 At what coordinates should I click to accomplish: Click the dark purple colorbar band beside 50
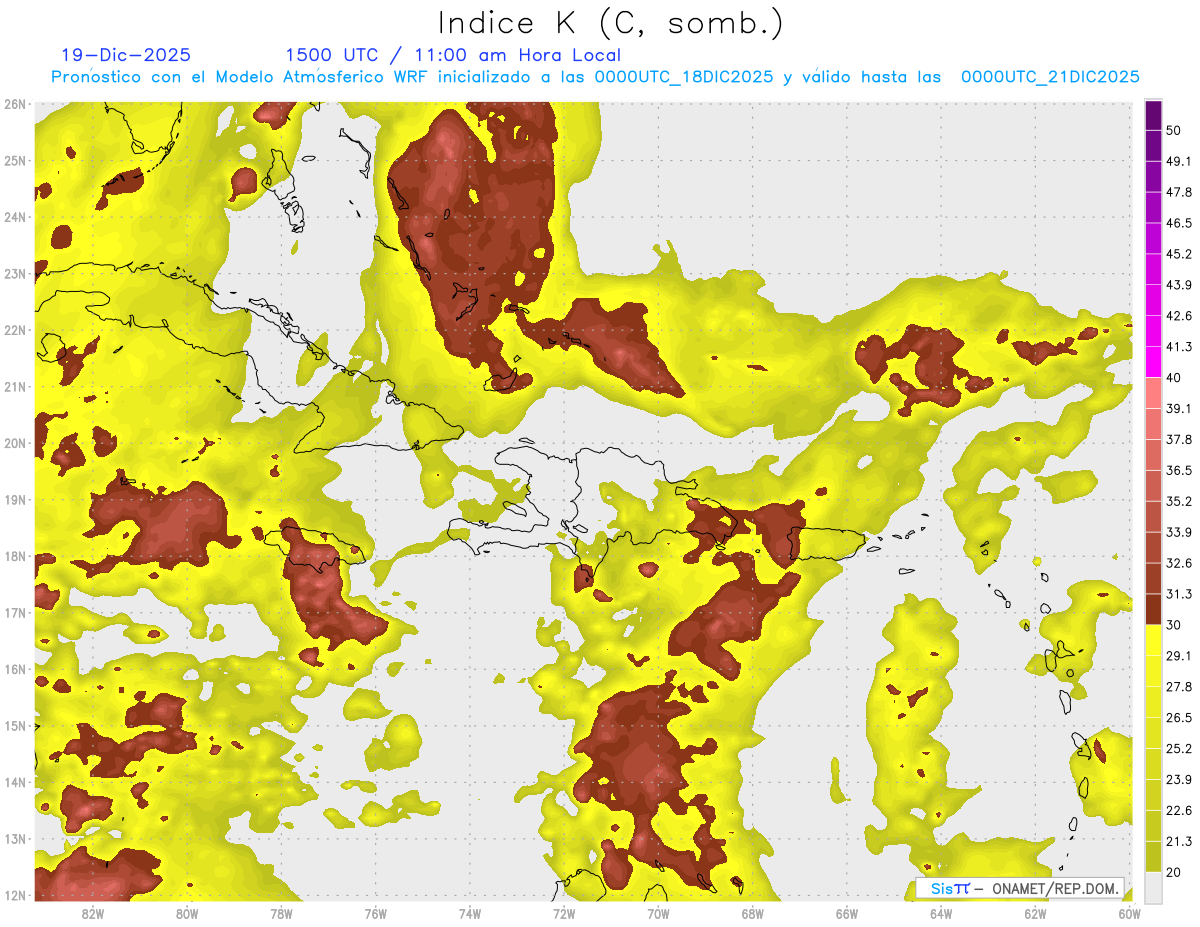(x=1153, y=115)
